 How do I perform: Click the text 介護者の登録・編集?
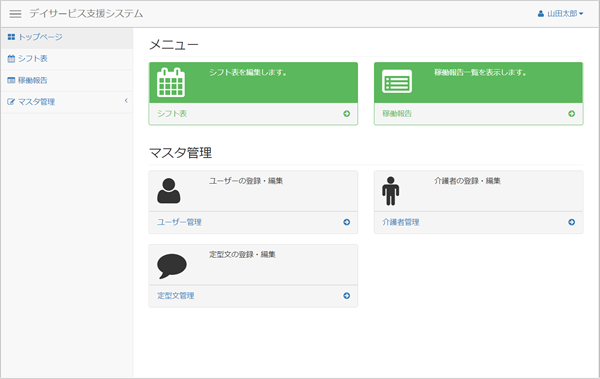(467, 181)
